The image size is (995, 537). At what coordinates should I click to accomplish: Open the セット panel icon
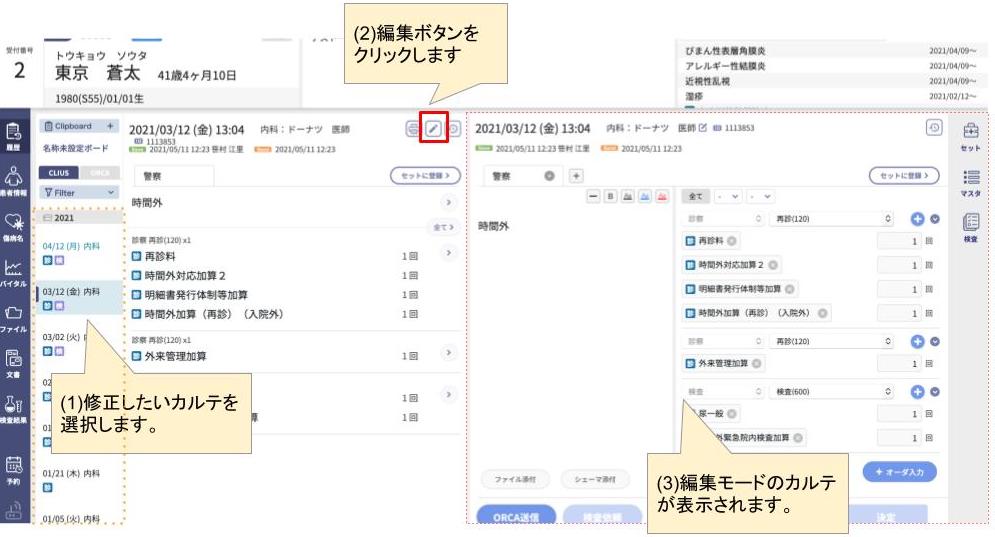point(970,136)
